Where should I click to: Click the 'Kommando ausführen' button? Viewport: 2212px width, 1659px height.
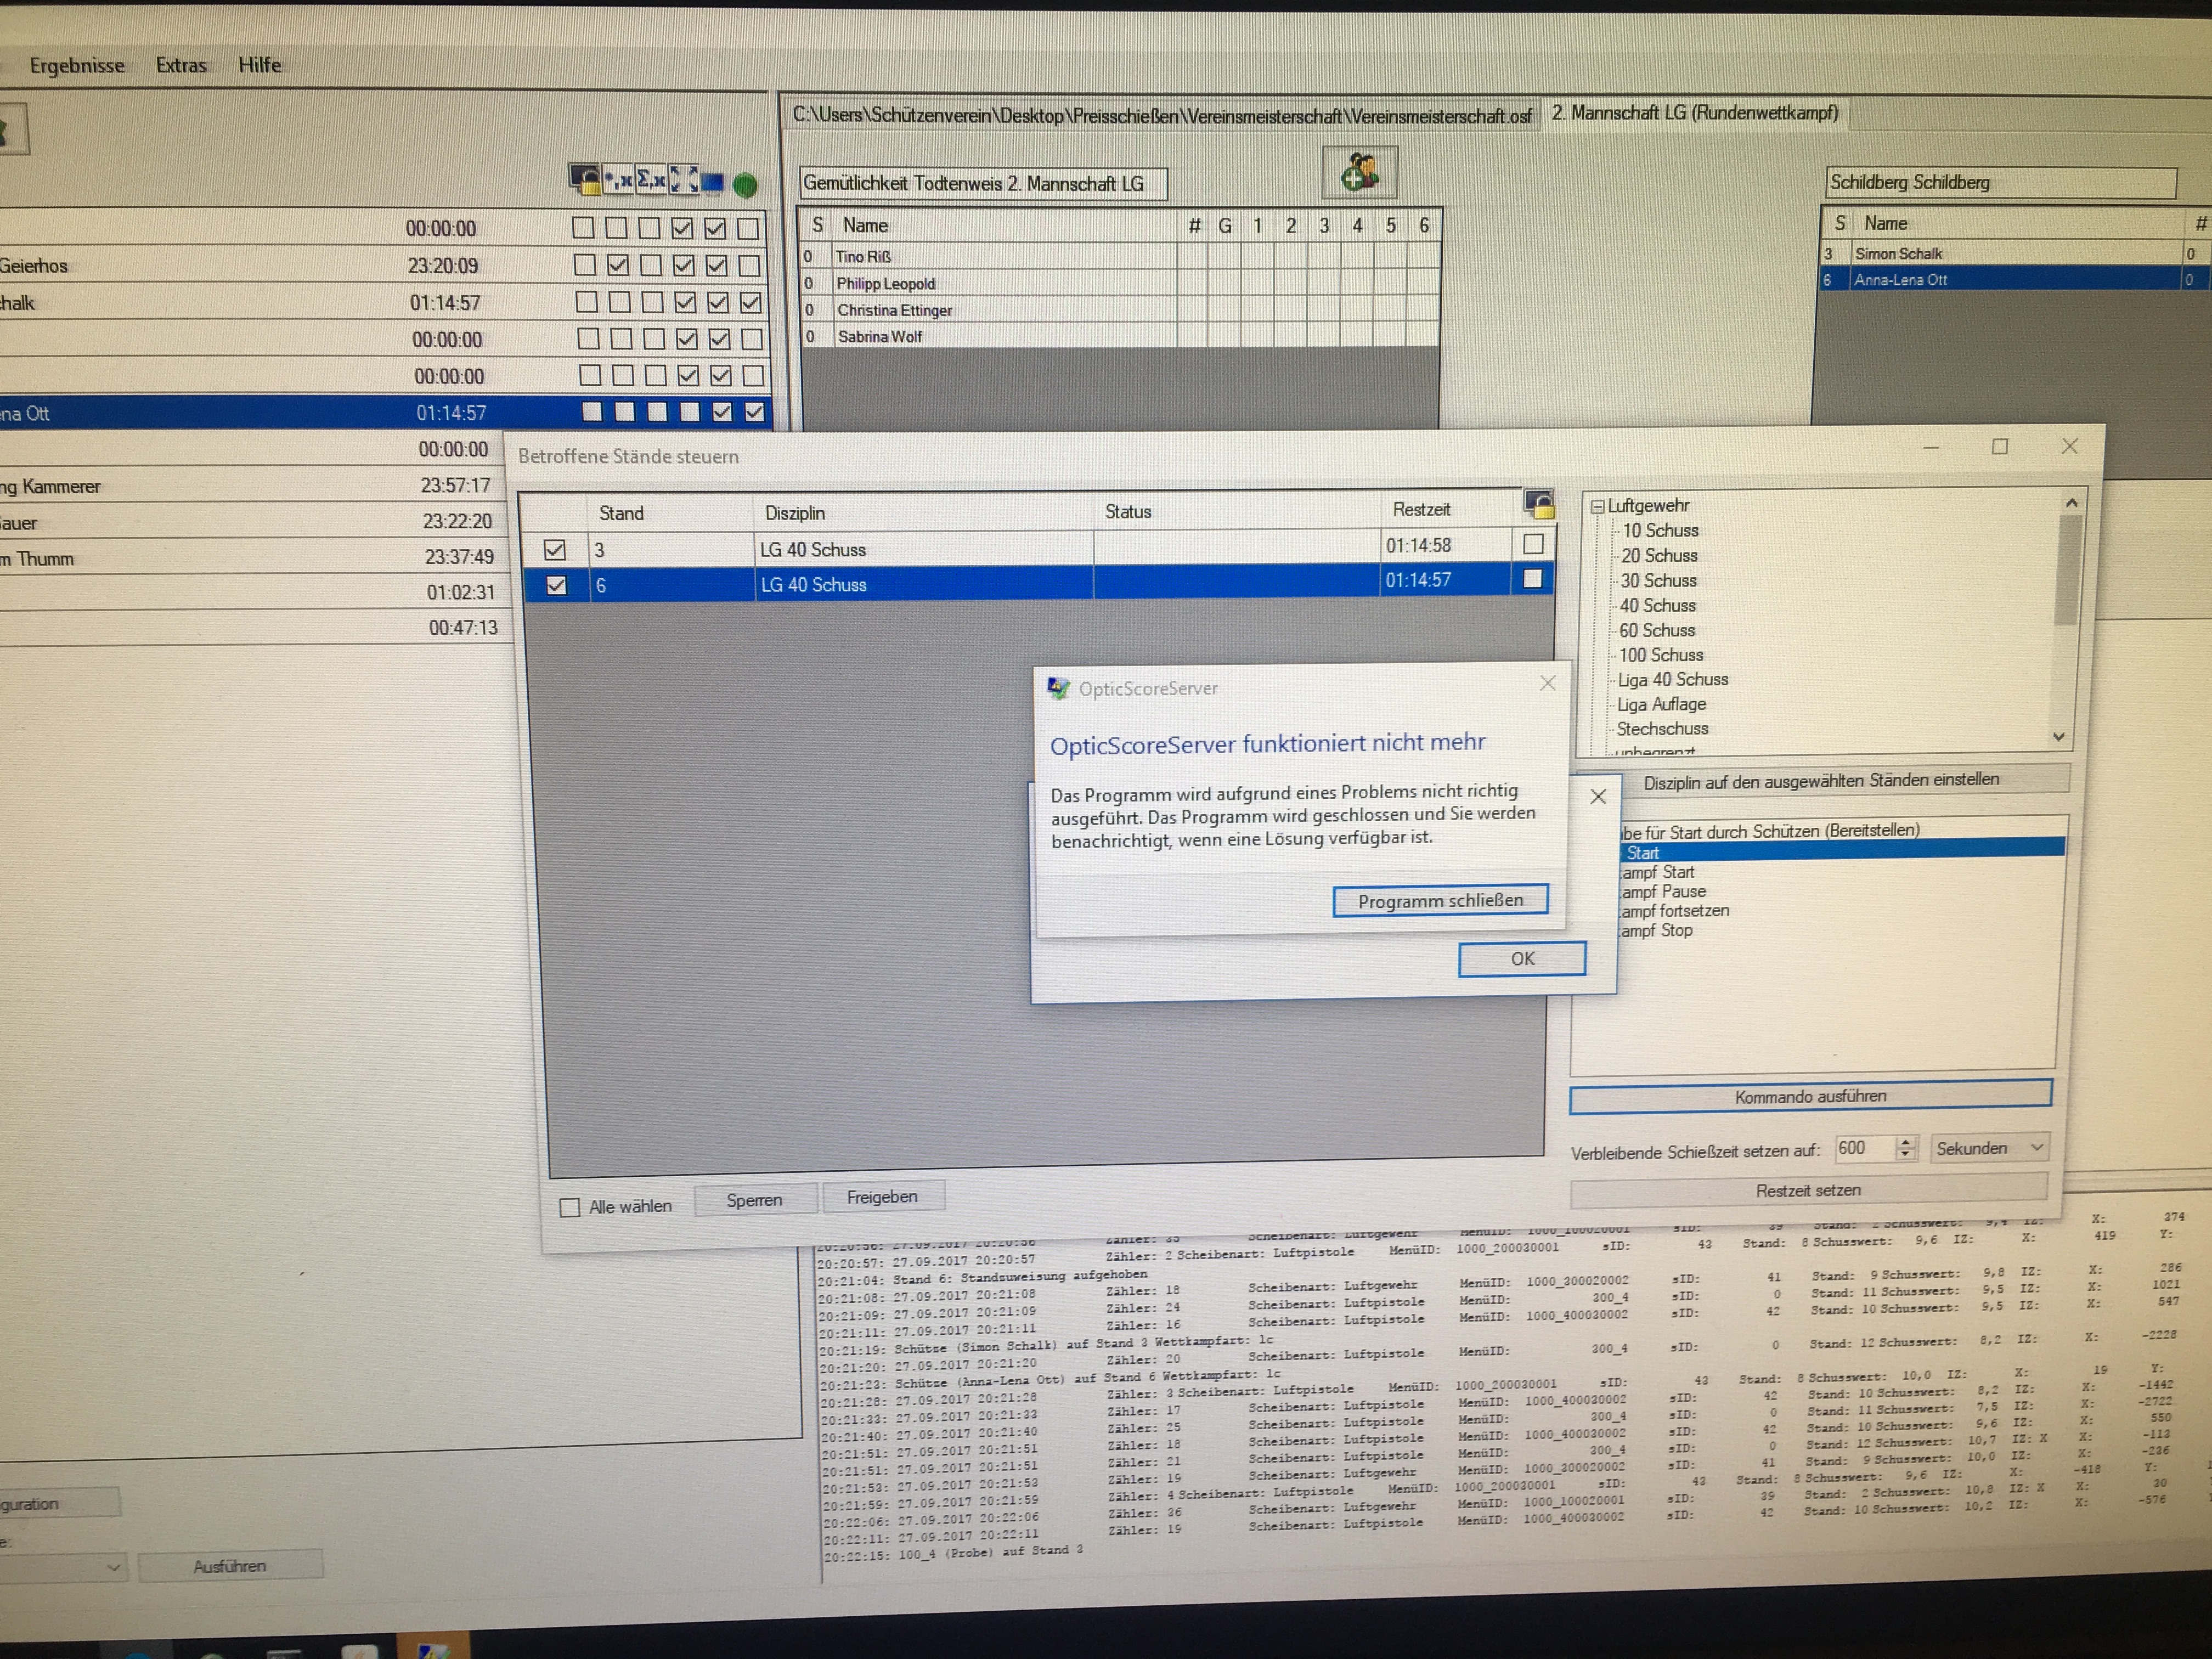pyautogui.click(x=1810, y=1096)
